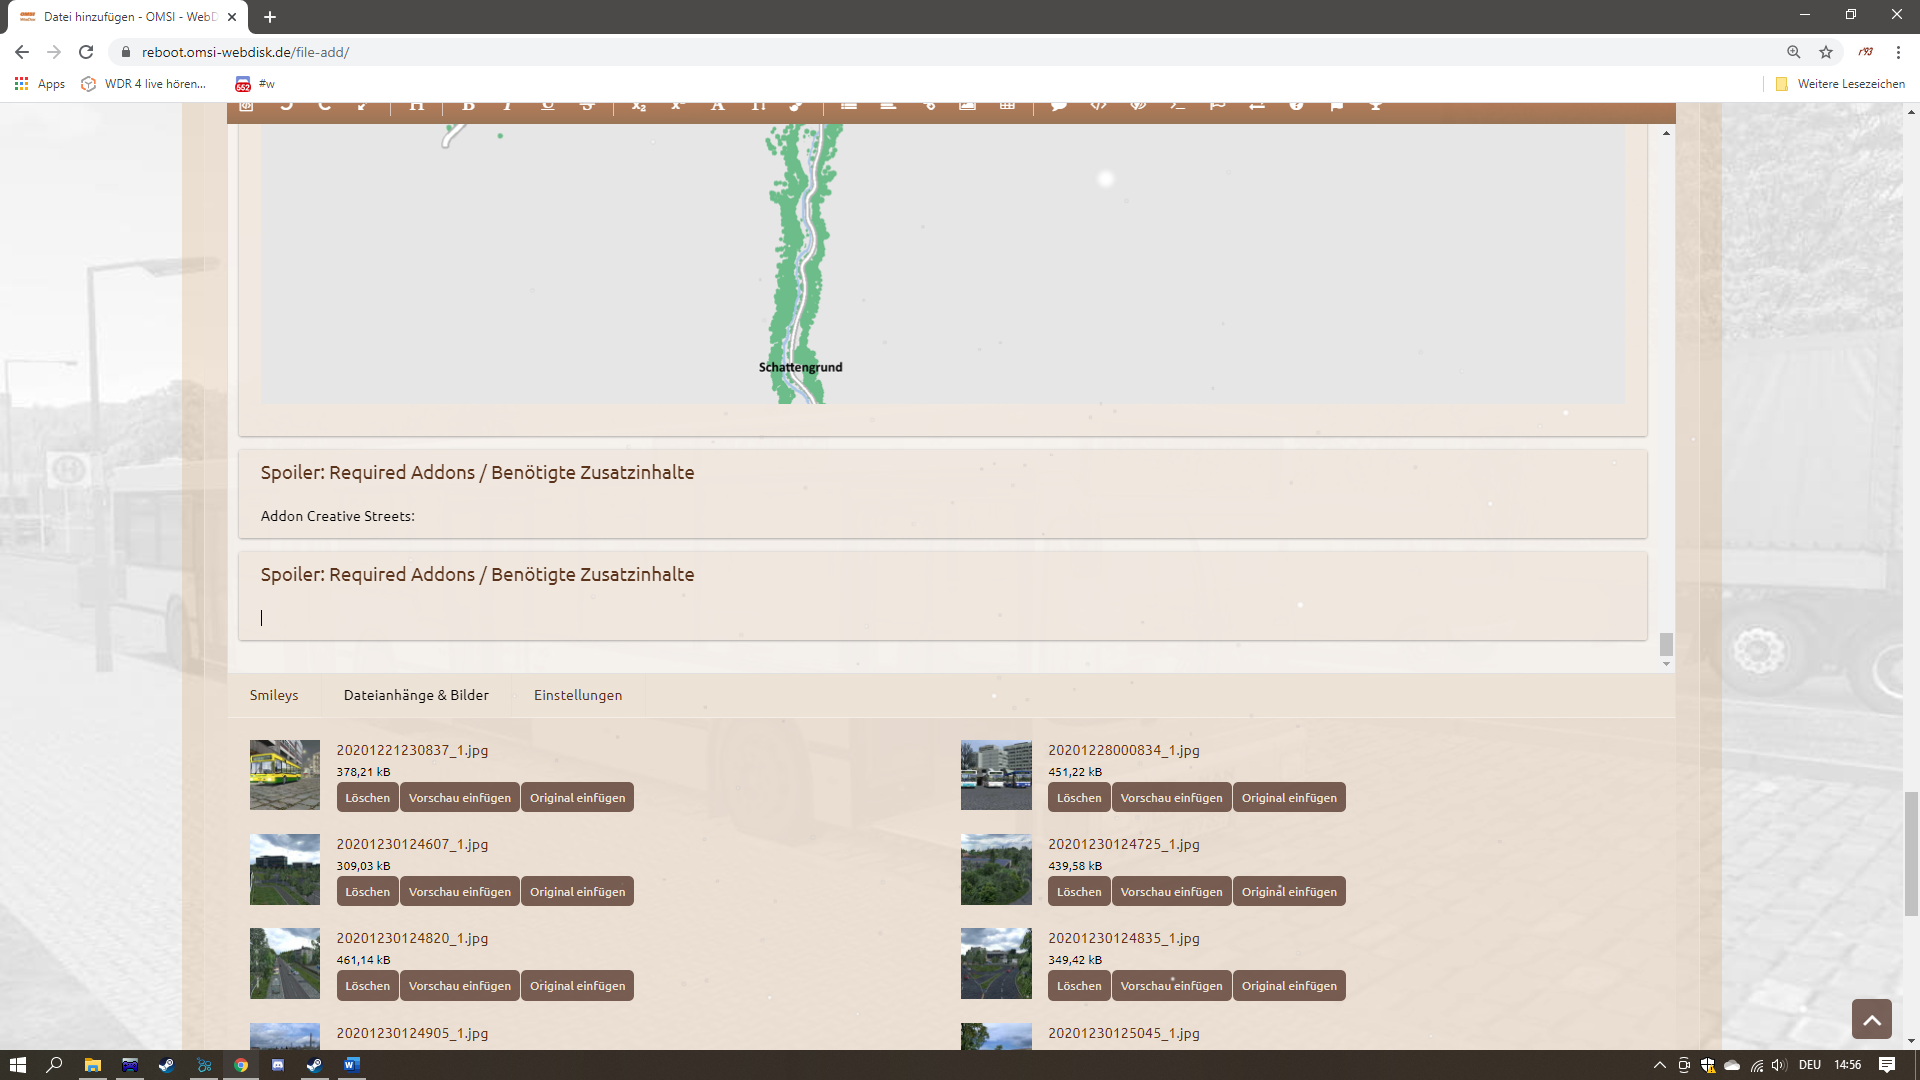This screenshot has width=1920, height=1080.
Task: Apply underline formatting in editor toolbar
Action: [x=548, y=105]
